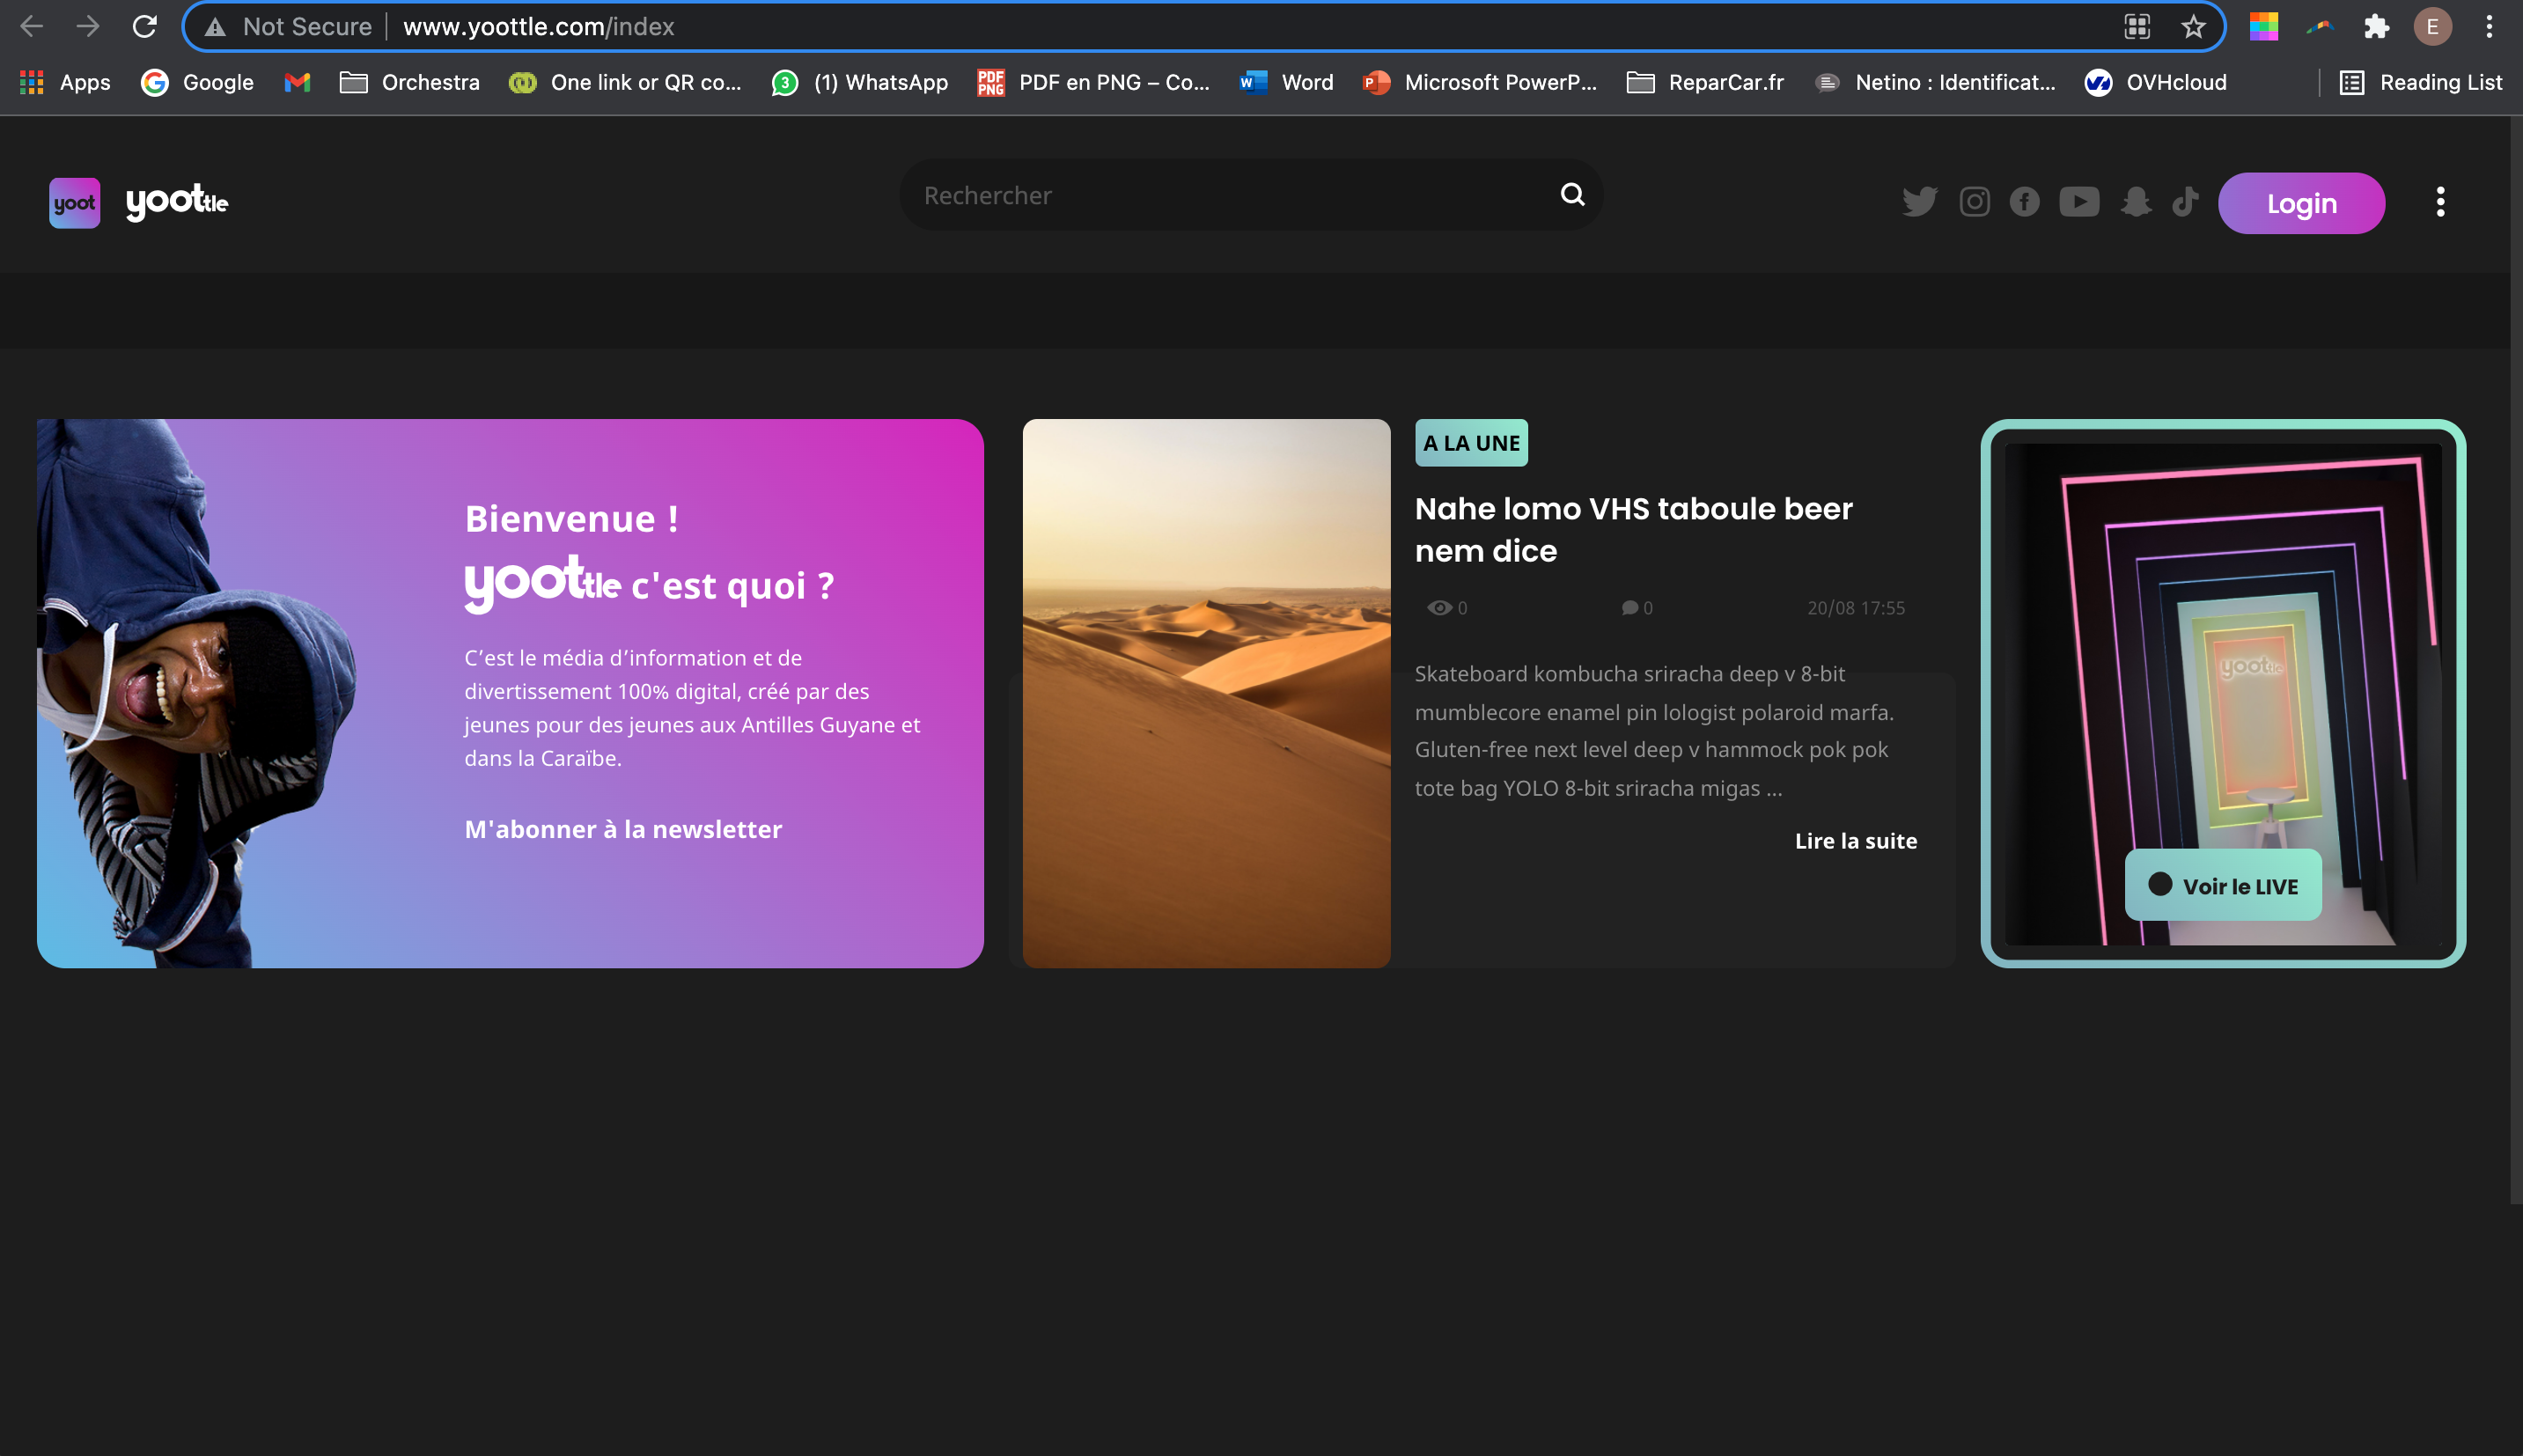Click the Lire la suite link
Image resolution: width=2523 pixels, height=1456 pixels.
[x=1855, y=841]
